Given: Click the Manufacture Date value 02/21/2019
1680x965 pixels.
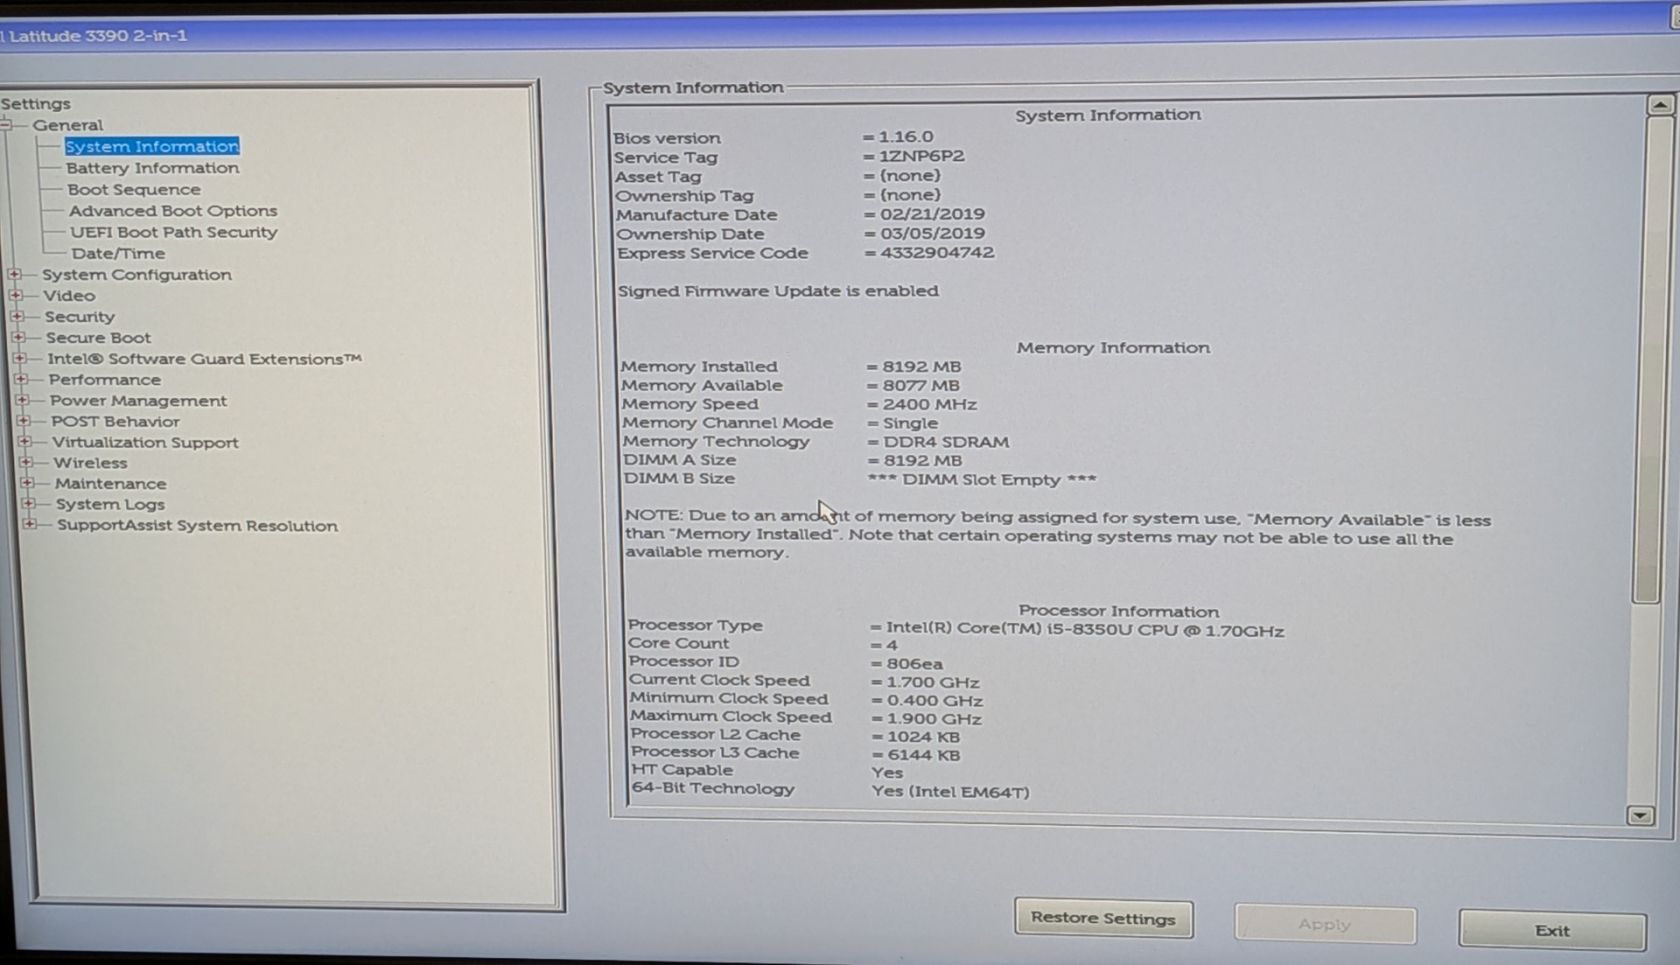Looking at the screenshot, I should (x=932, y=214).
